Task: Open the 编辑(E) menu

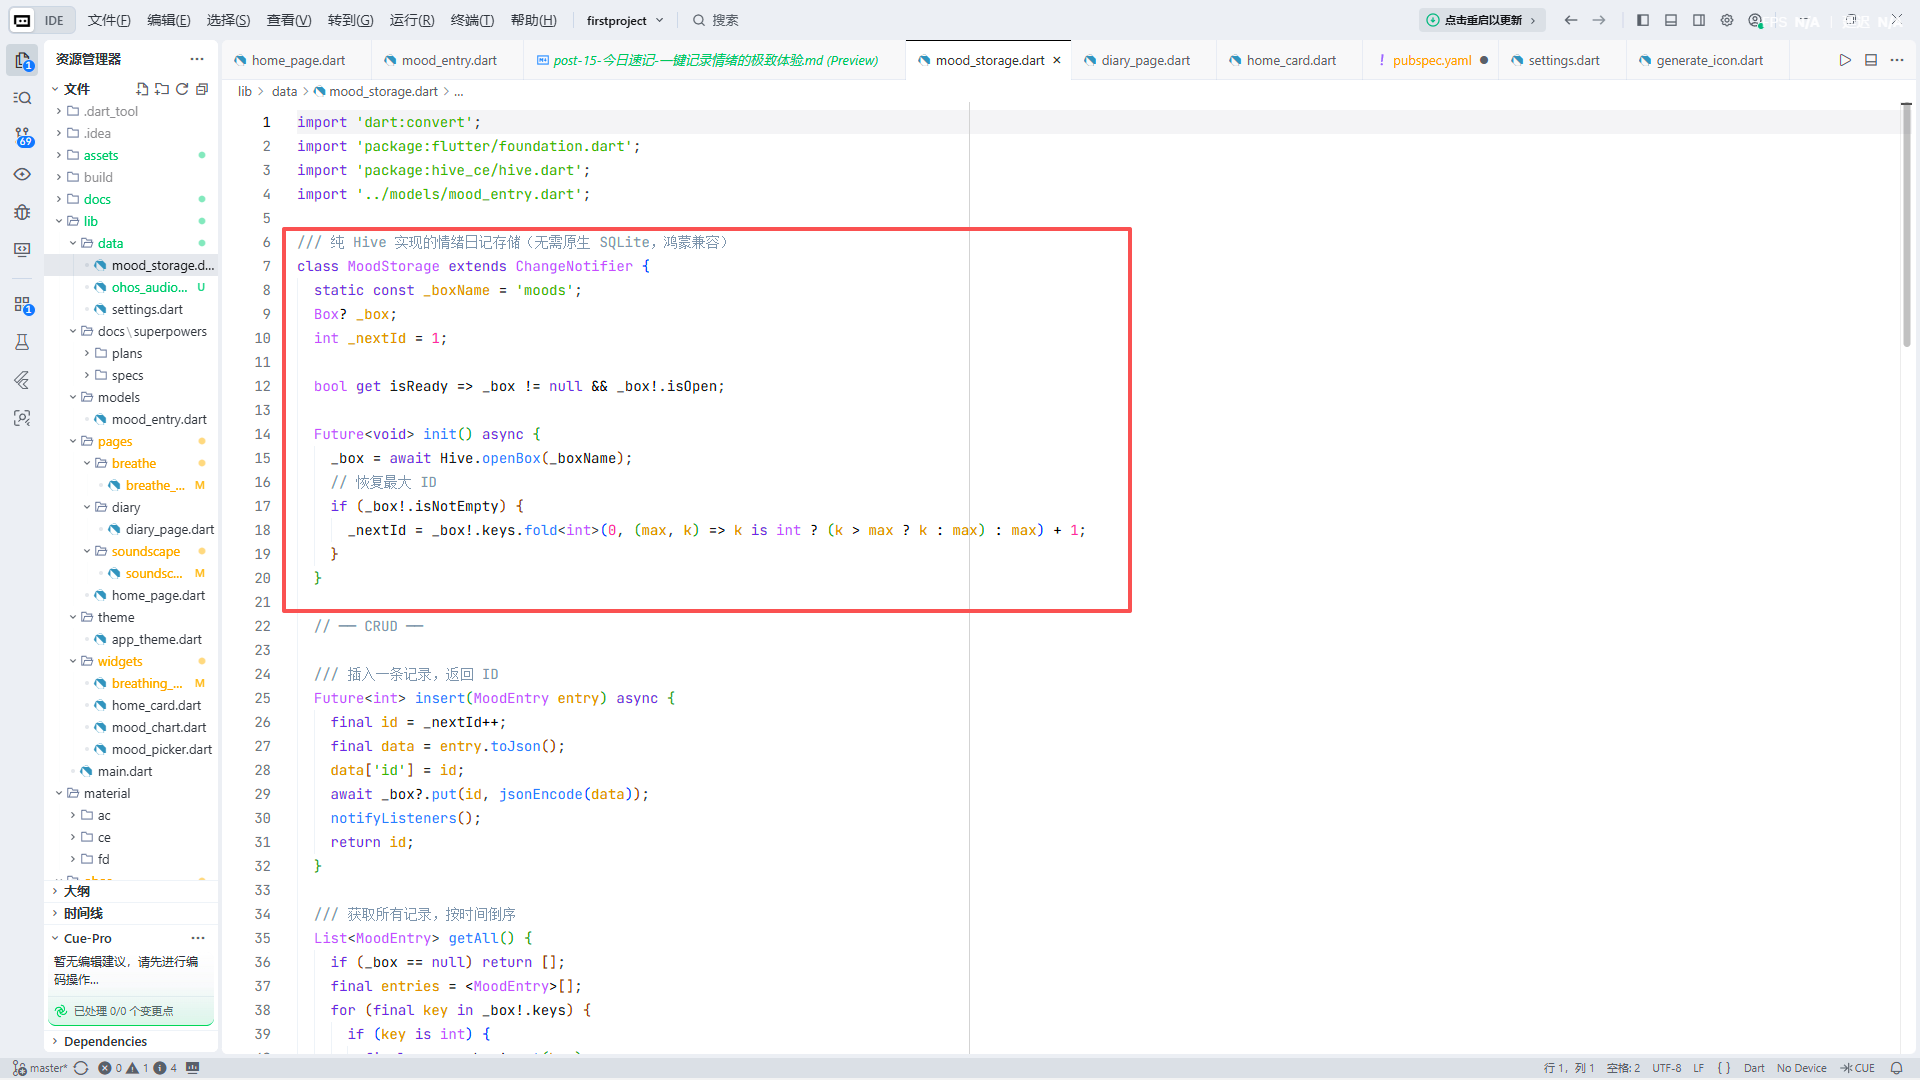Action: point(169,20)
